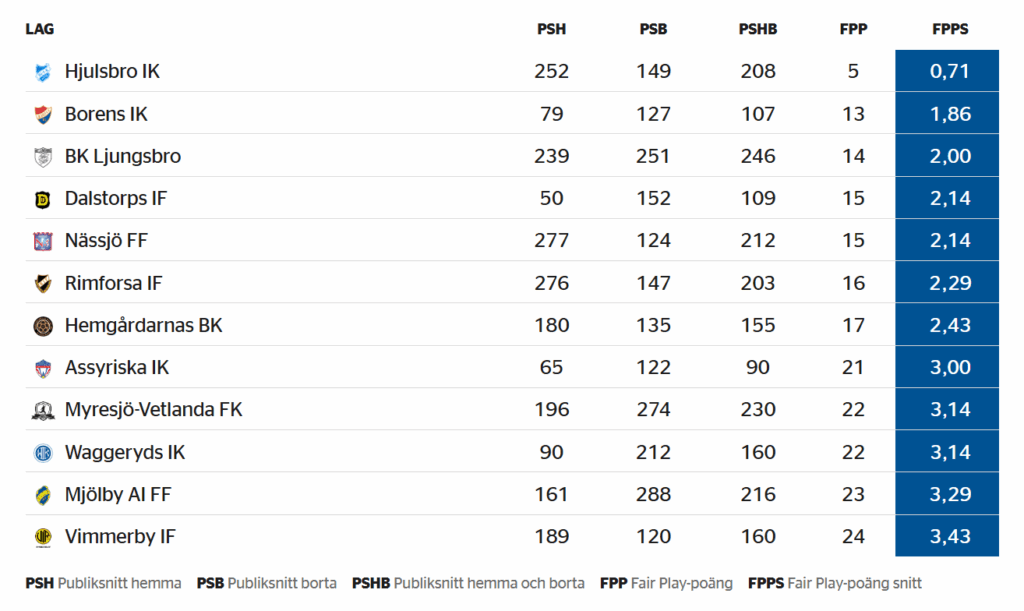
Task: Open the Mjölby AI FF team link
Action: [118, 495]
